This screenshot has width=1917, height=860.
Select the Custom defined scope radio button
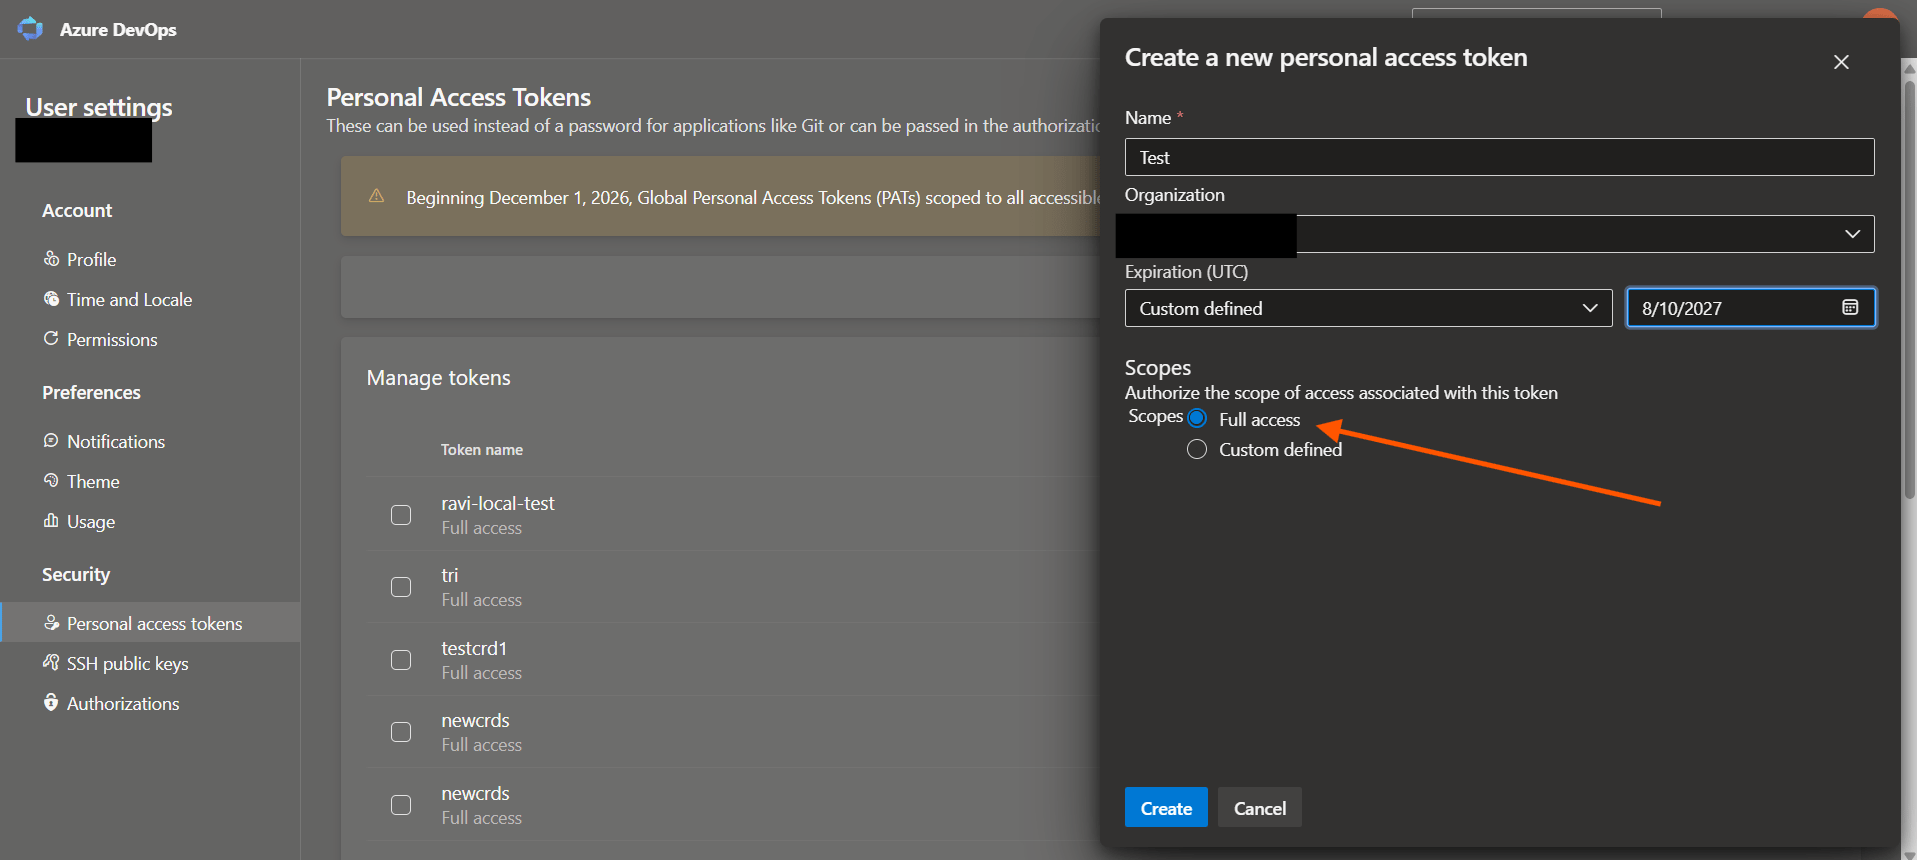coord(1197,450)
